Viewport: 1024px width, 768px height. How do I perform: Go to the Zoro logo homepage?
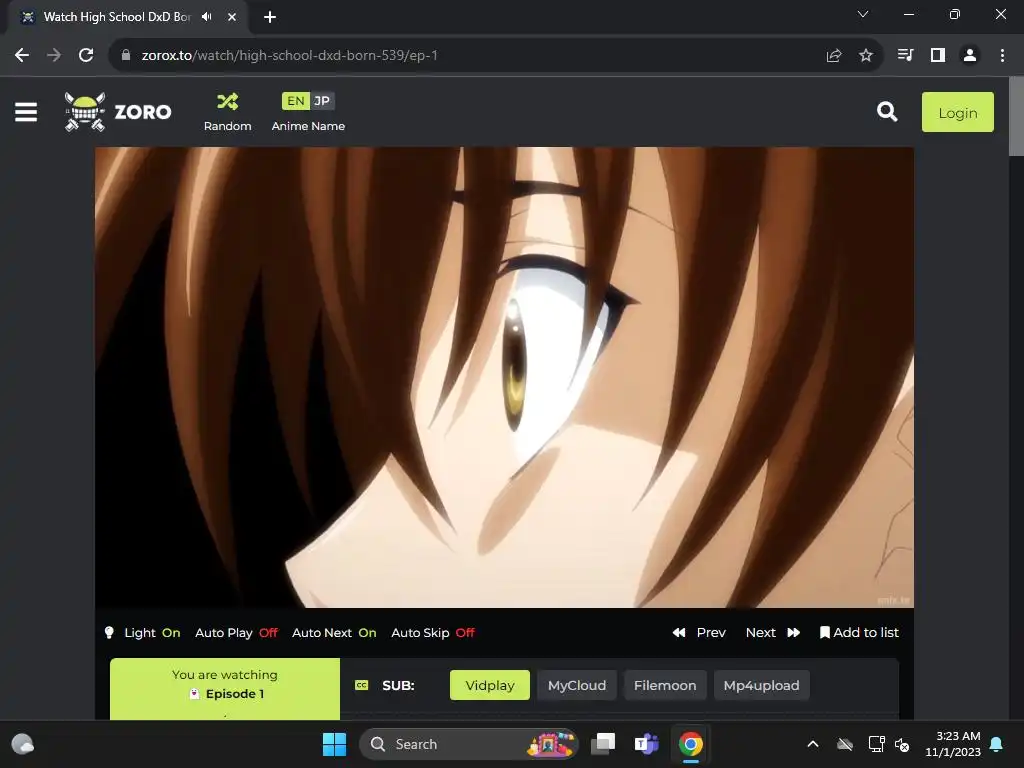pyautogui.click(x=118, y=112)
